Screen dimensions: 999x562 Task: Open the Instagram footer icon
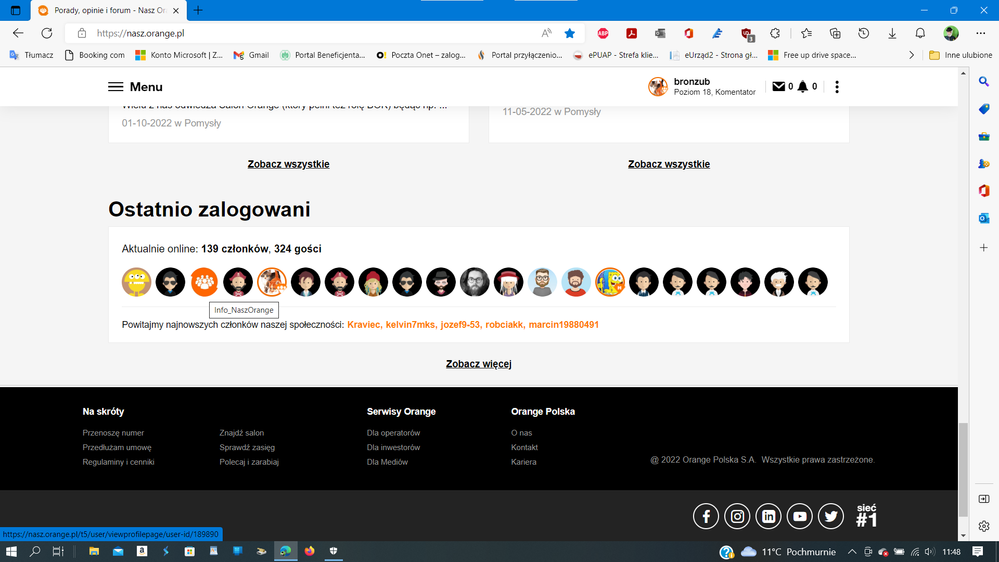point(737,516)
